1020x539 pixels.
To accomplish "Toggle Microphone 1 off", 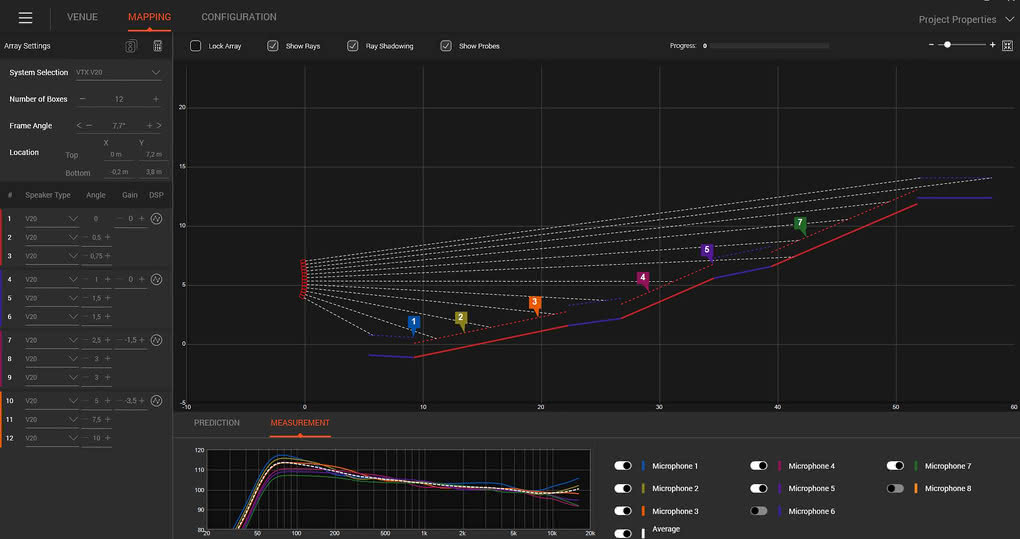I will 623,466.
